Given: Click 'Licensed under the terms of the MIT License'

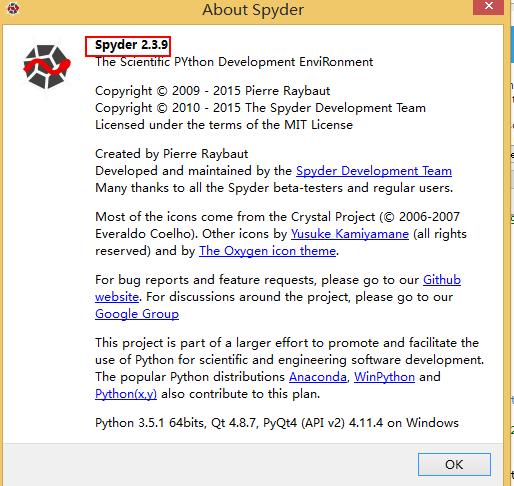Looking at the screenshot, I should (x=224, y=125).
